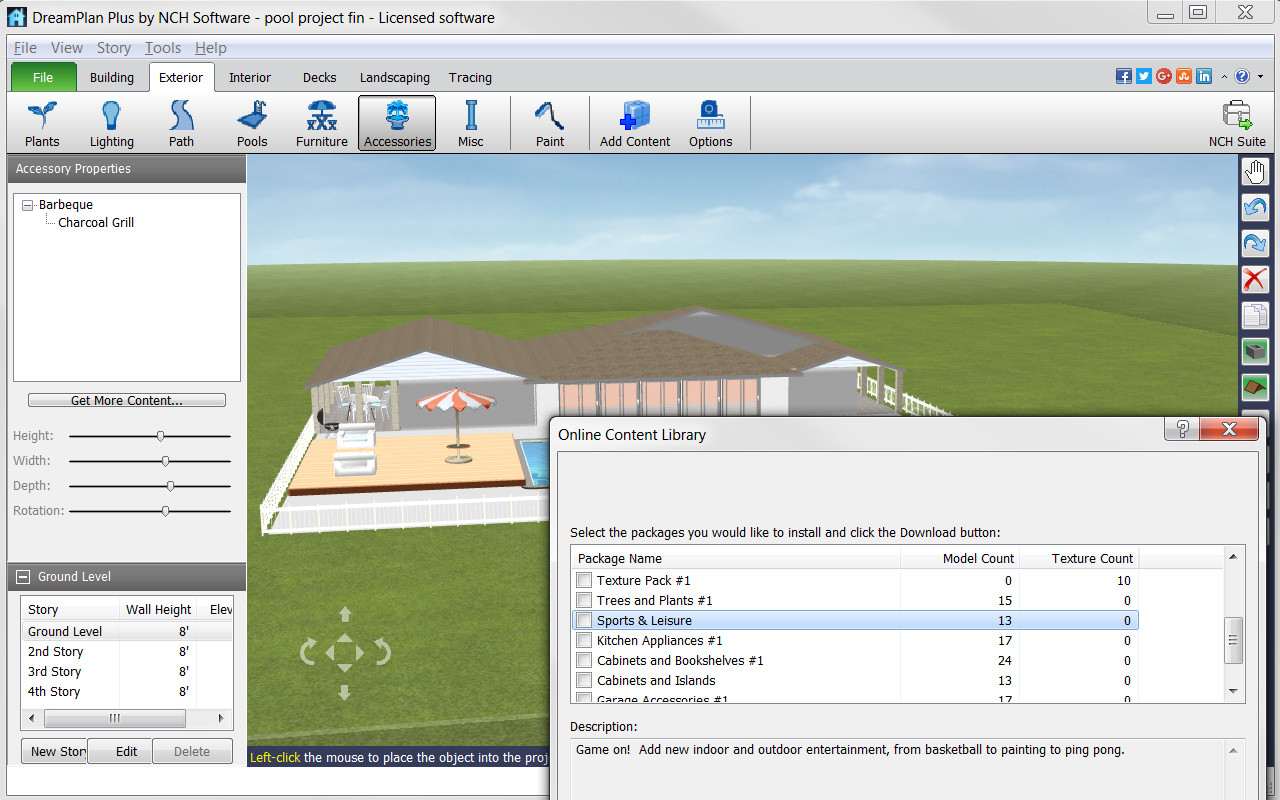Click the New Story button

(x=54, y=751)
